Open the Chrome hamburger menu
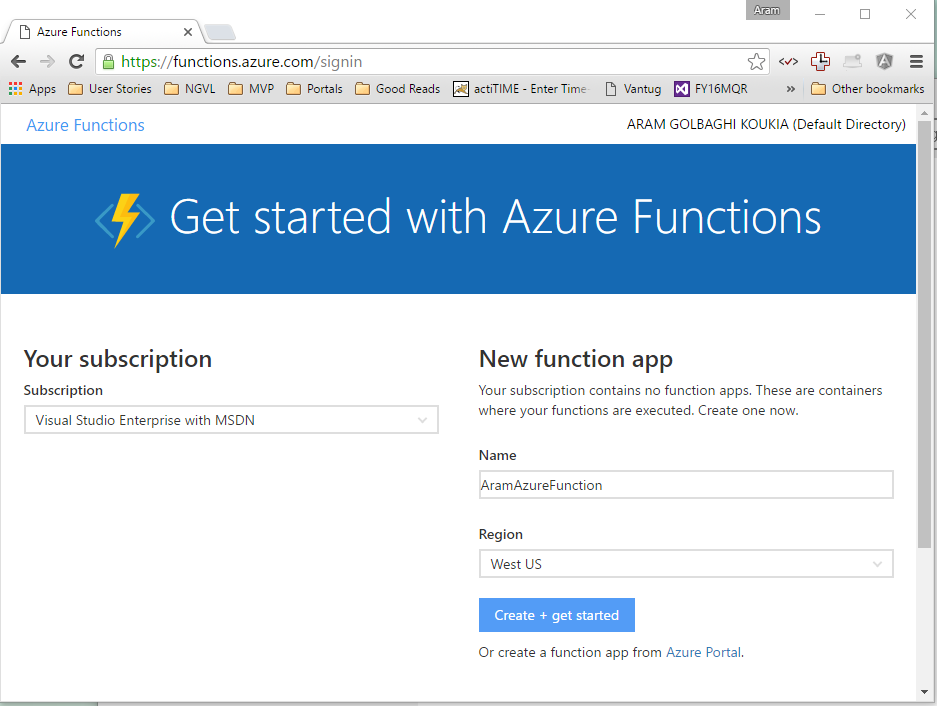This screenshot has height=706, width=937. [916, 61]
